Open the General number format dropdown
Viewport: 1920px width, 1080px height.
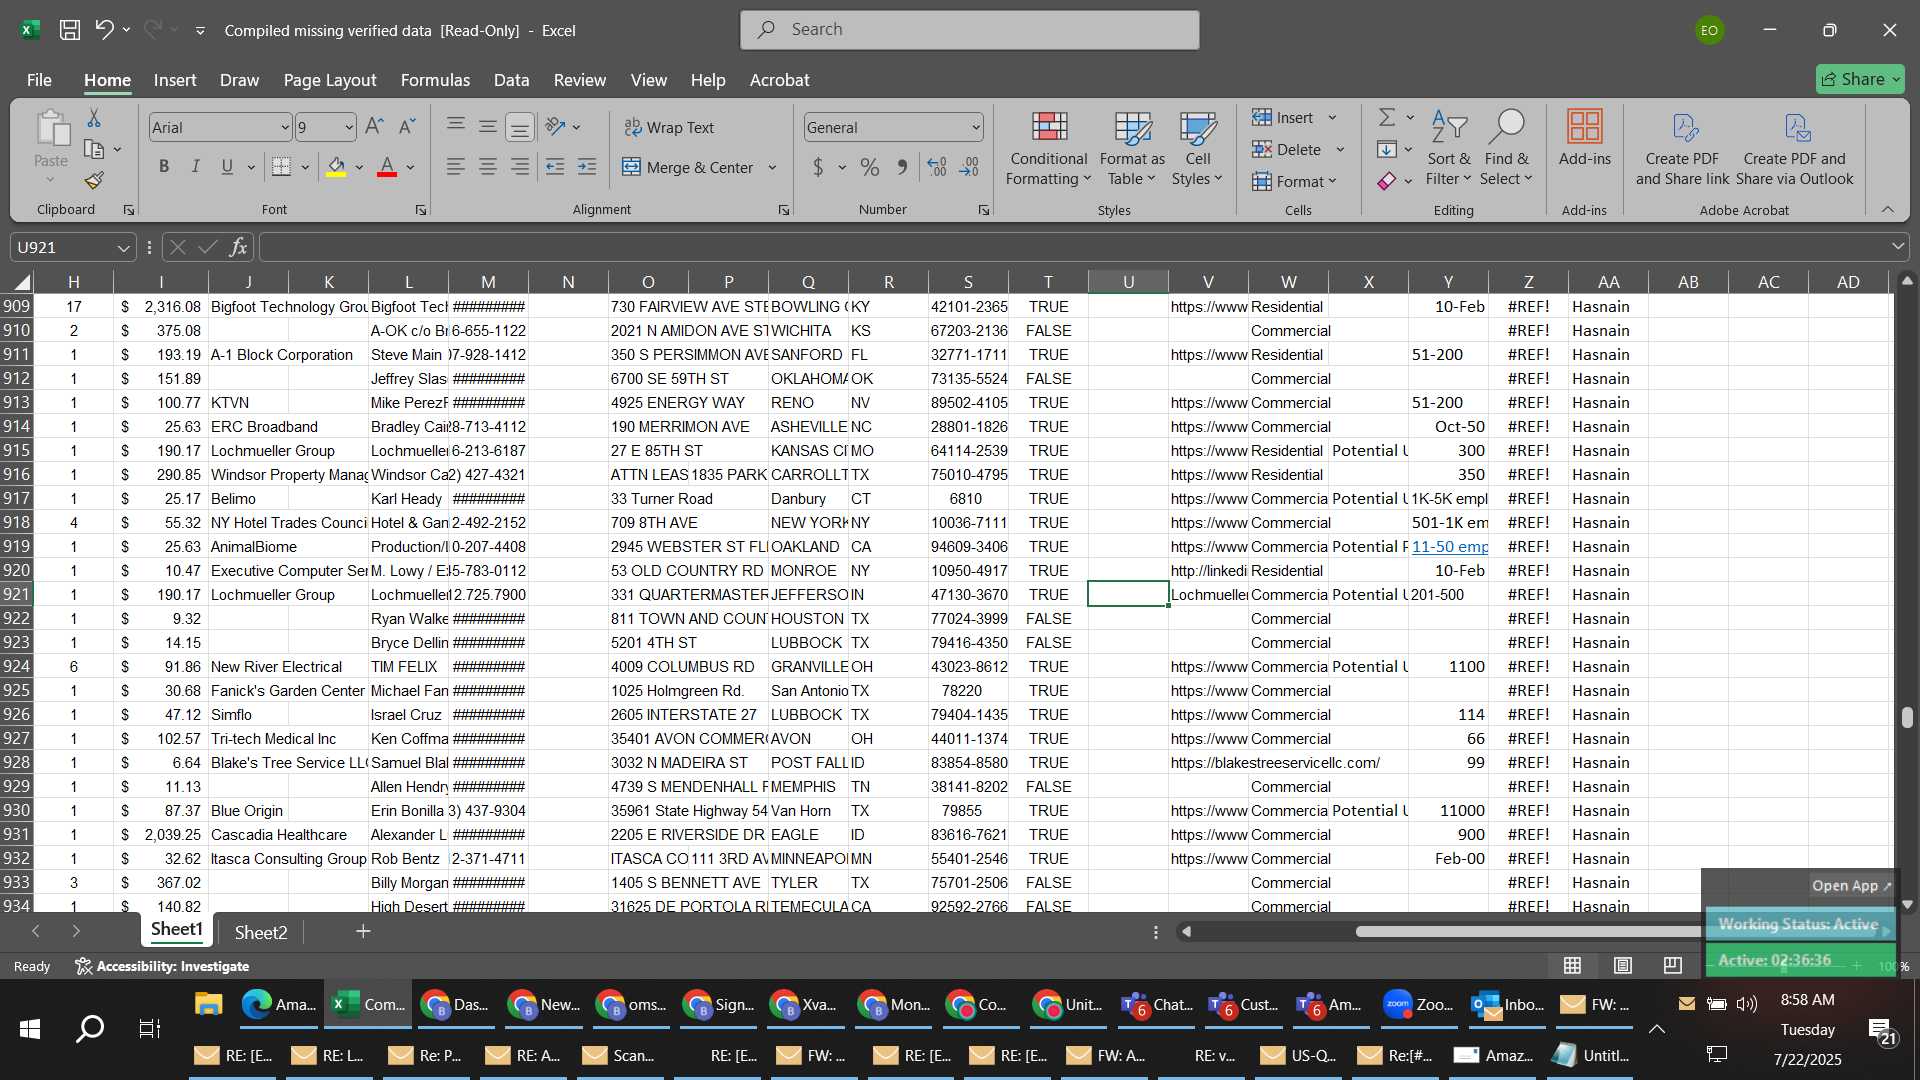click(975, 128)
